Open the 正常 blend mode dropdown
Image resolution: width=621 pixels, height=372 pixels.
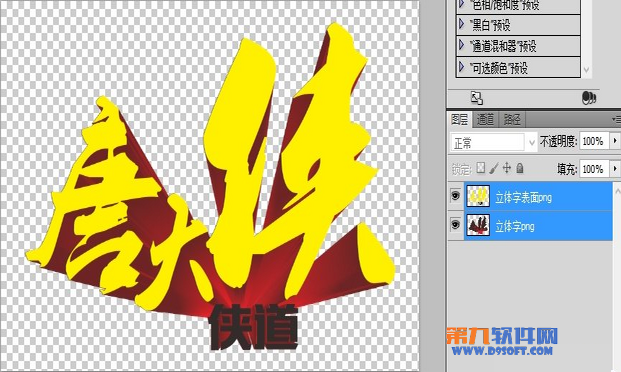pyautogui.click(x=493, y=142)
